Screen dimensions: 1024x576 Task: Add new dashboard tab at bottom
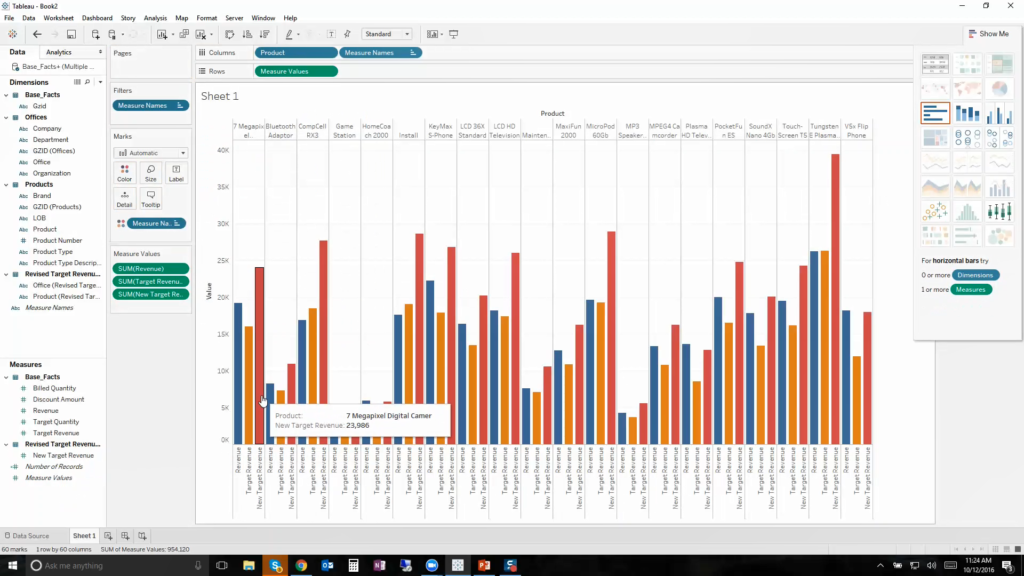pyautogui.click(x=125, y=536)
